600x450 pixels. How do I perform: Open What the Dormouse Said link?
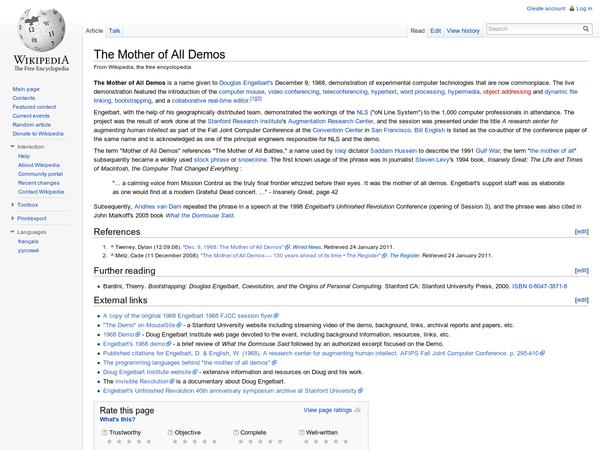tap(199, 215)
